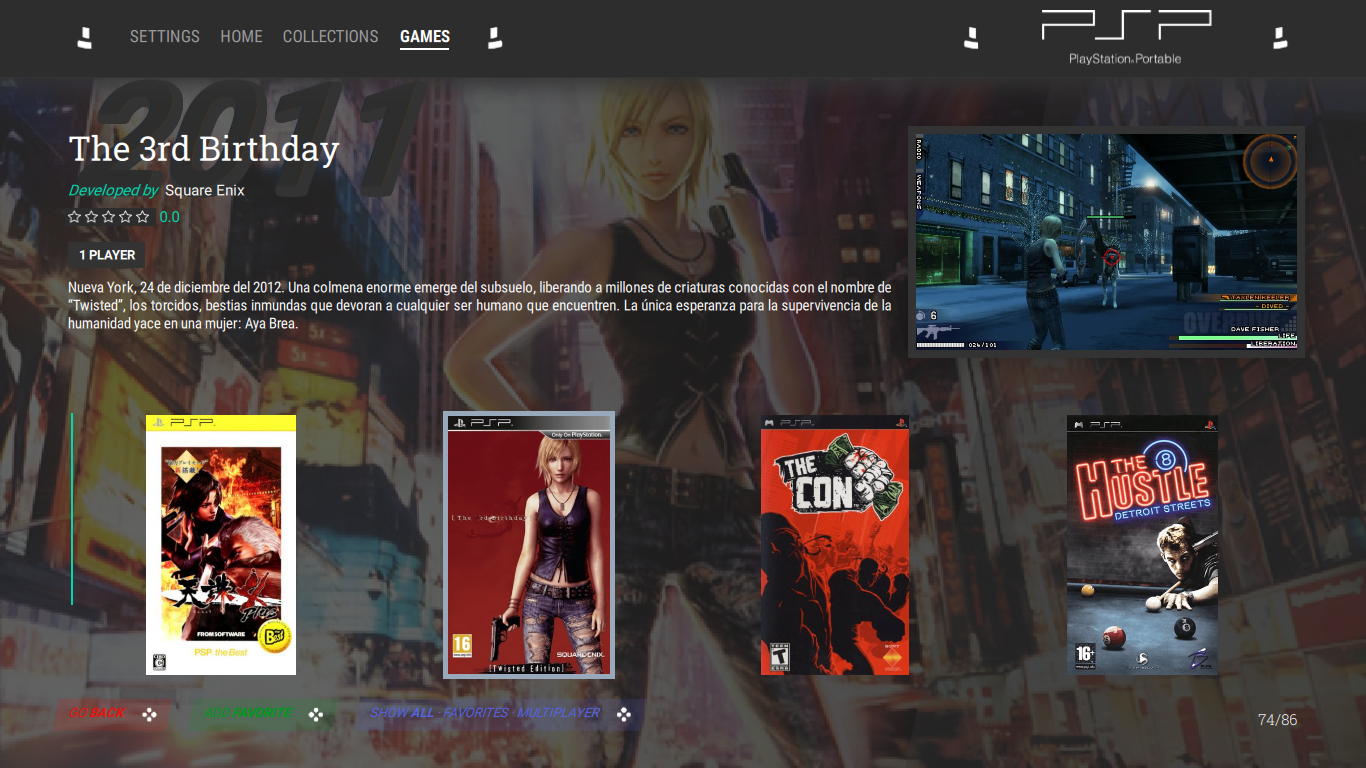The image size is (1366, 768).
Task: Open The 3rd Birthday gameplay screenshot
Action: [x=1106, y=241]
